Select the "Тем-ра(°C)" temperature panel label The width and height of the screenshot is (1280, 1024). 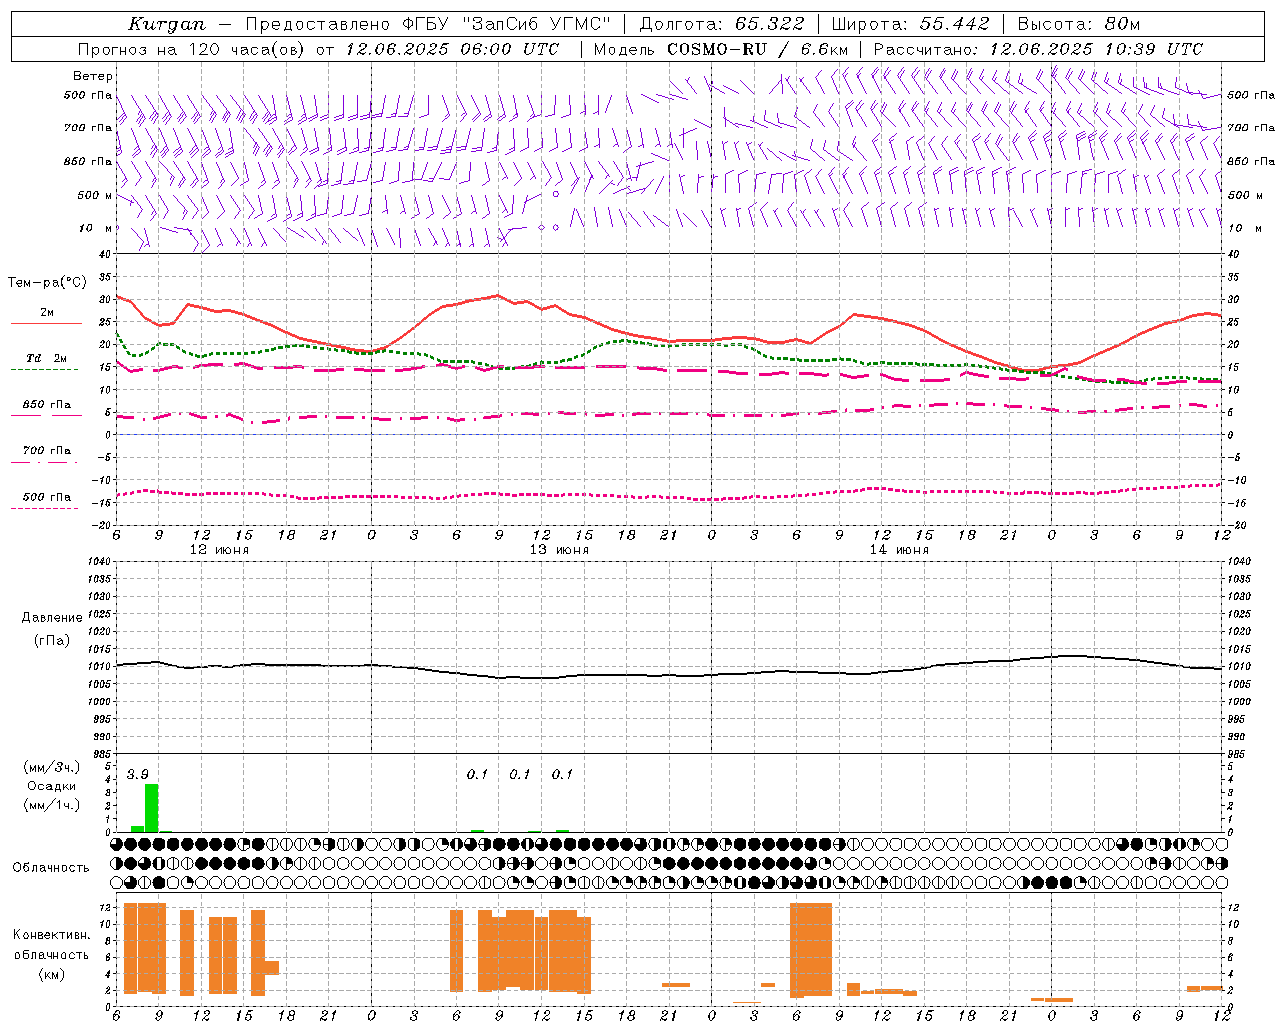47,283
